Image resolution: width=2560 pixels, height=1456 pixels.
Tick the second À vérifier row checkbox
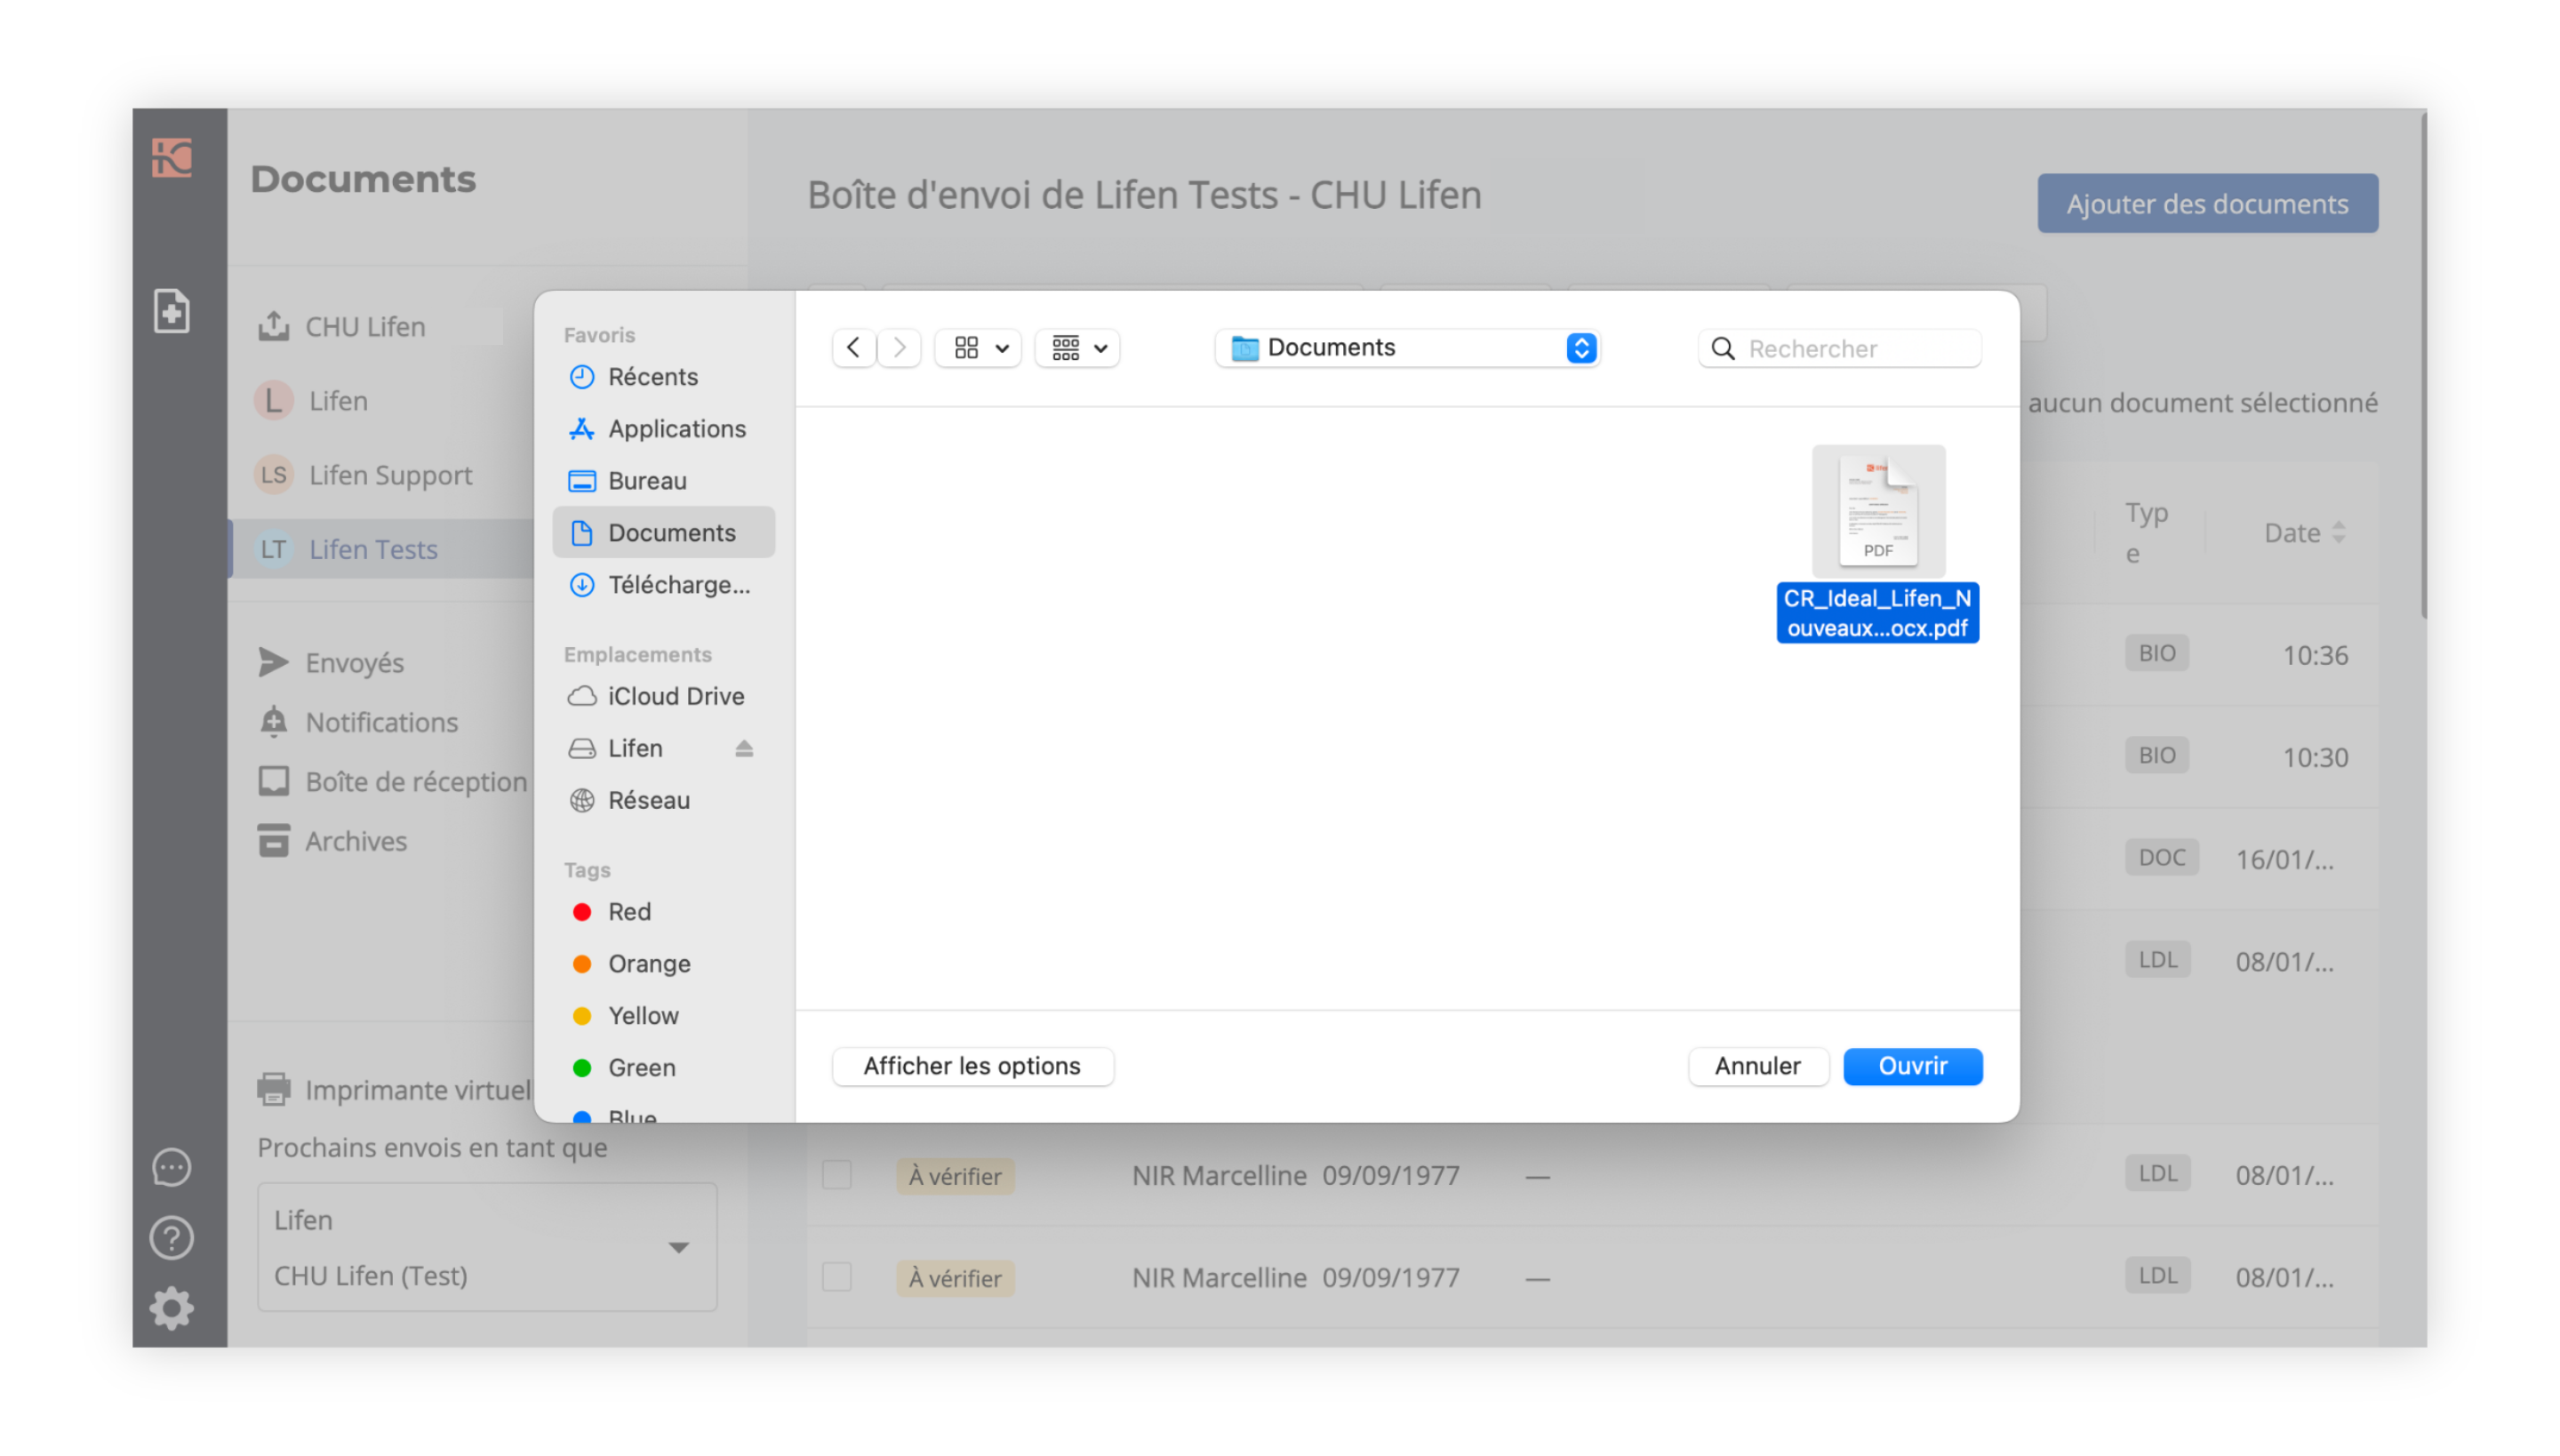[837, 1277]
